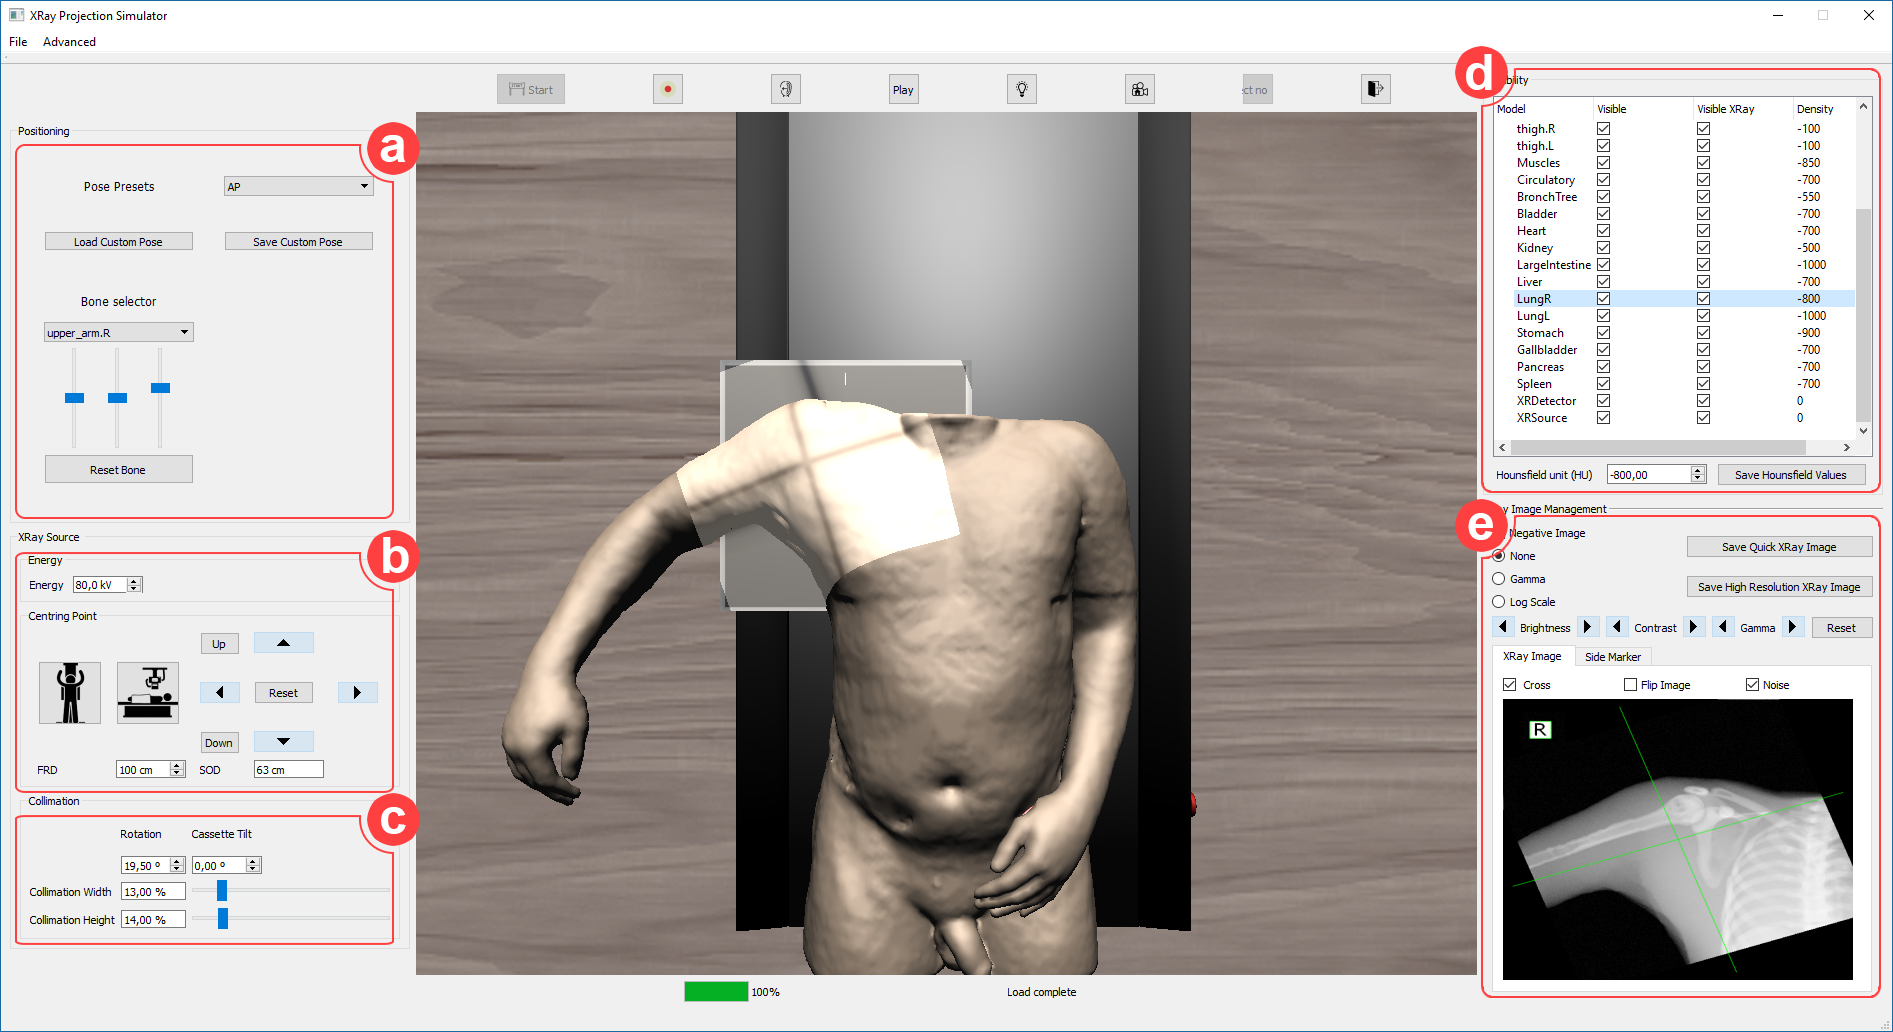
Task: Increase the Energy kV spinner value
Action: [134, 581]
